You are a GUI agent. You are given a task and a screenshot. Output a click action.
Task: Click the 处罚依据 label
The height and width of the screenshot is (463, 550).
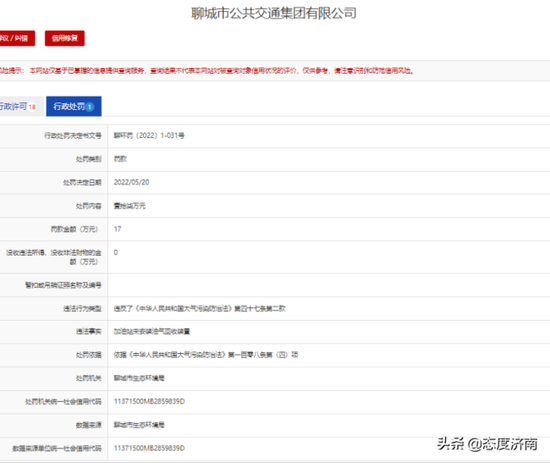click(x=89, y=355)
